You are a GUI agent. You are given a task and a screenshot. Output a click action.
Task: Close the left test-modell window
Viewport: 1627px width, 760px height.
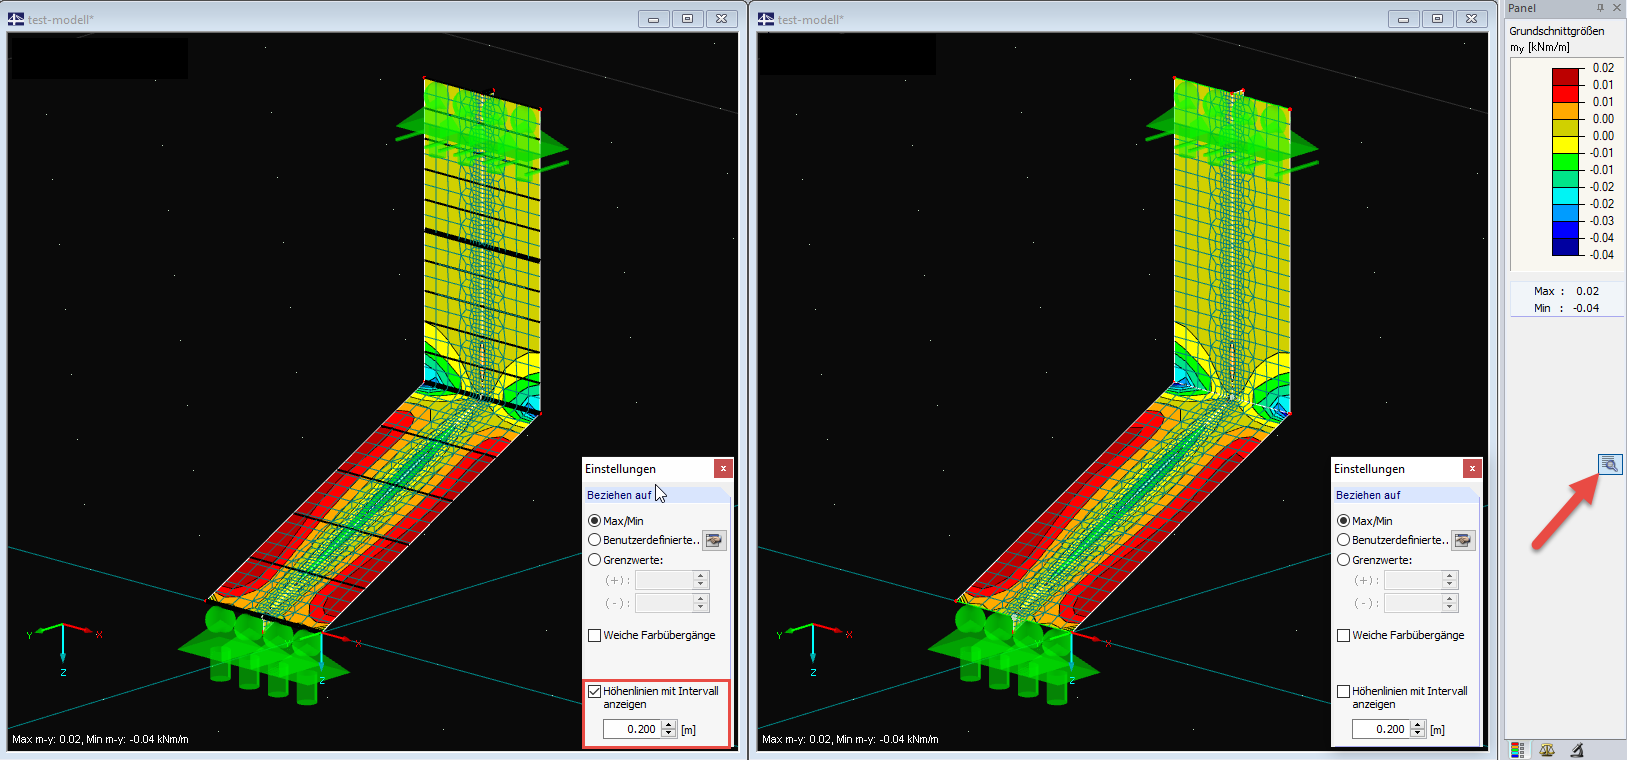721,19
